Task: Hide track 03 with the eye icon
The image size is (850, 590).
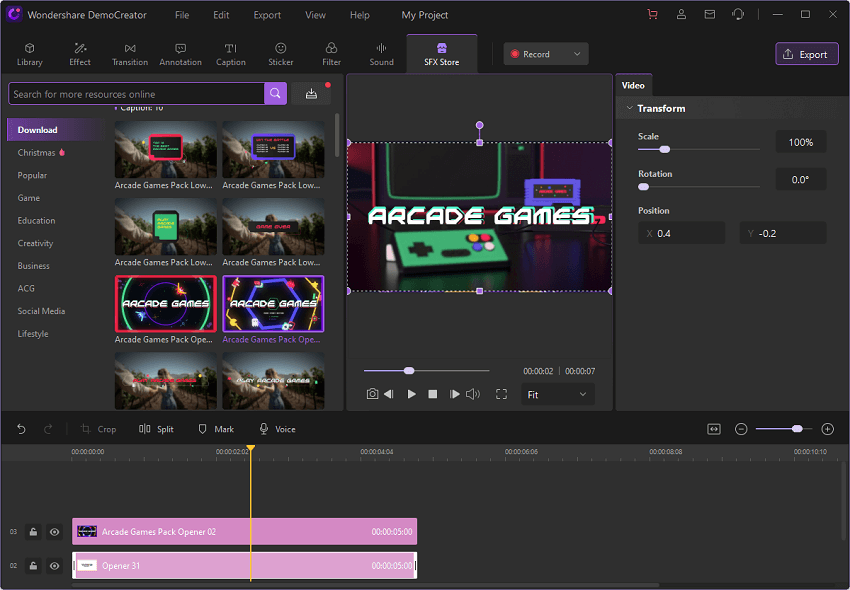Action: (x=55, y=532)
